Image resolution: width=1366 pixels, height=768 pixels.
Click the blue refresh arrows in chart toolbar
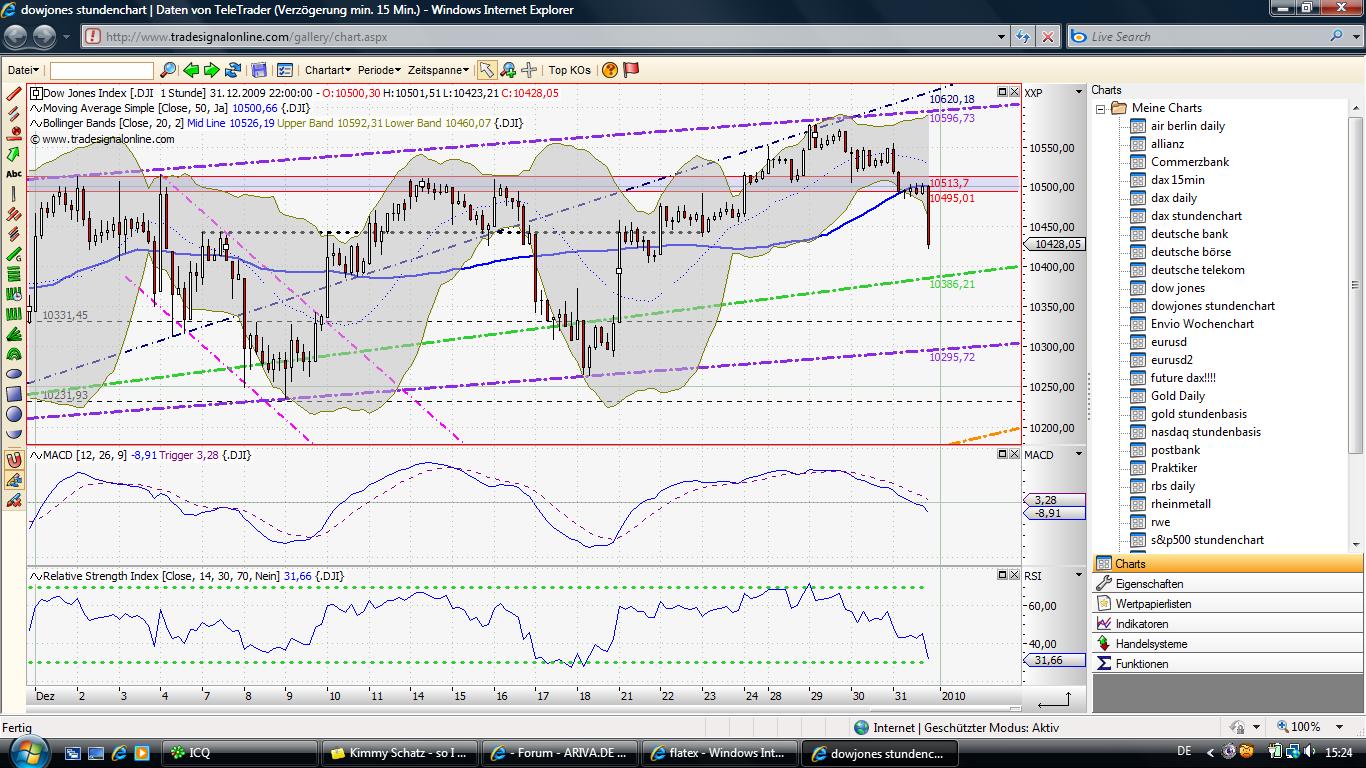click(x=233, y=70)
